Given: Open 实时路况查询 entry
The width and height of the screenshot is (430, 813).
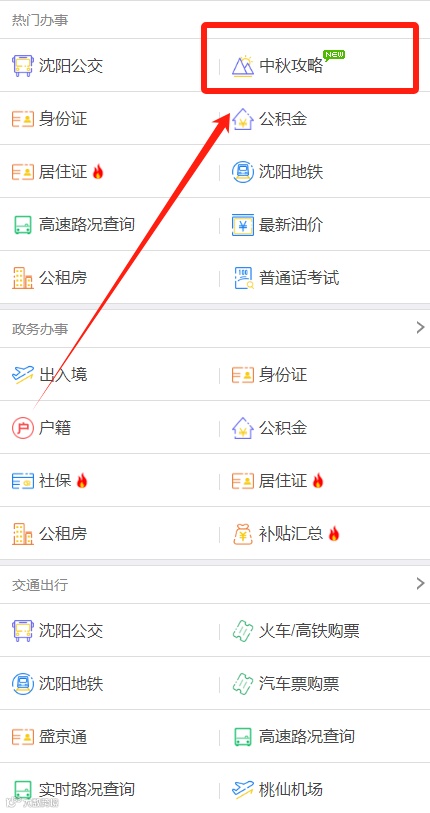Looking at the screenshot, I should click(x=74, y=790).
